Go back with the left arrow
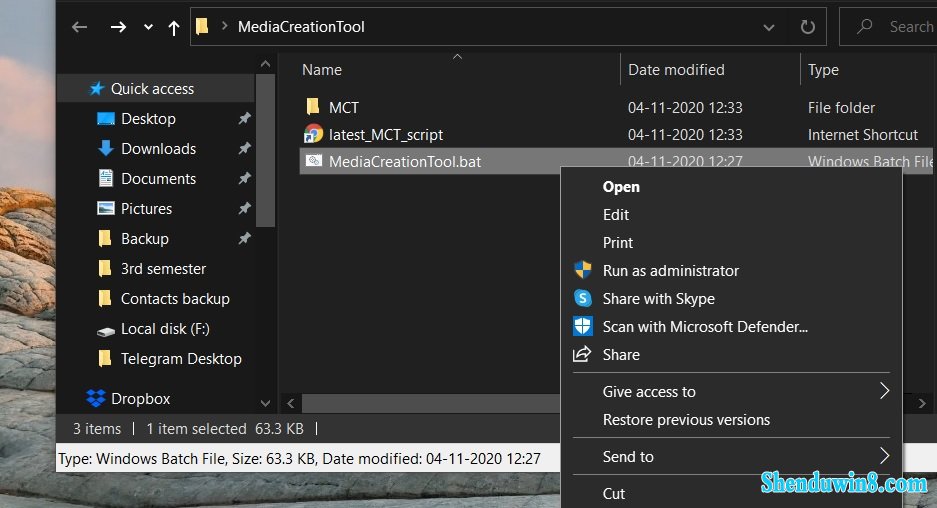Viewport: 937px width, 508px height. 79,27
